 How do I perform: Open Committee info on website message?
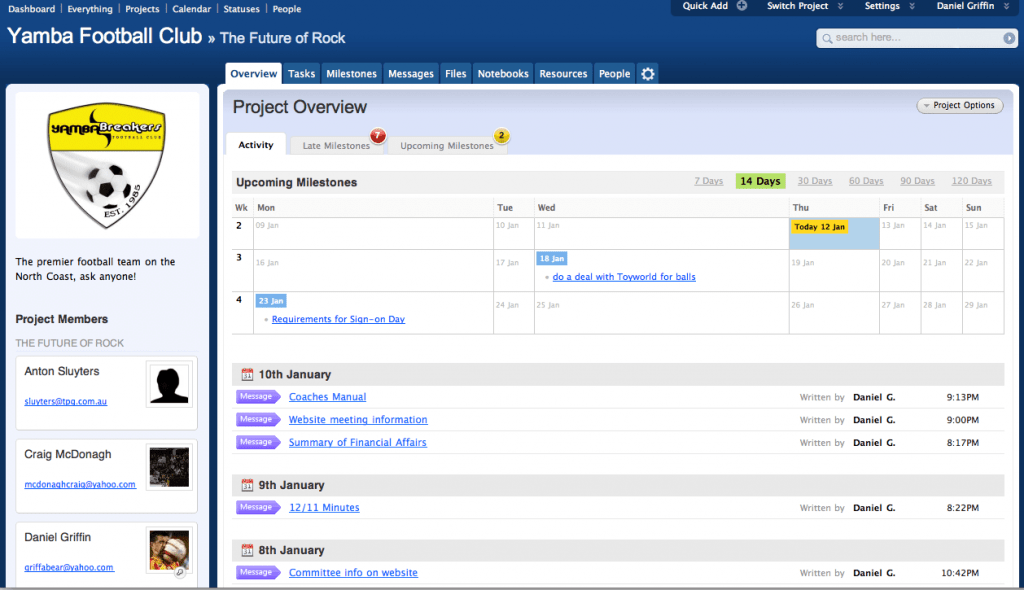tap(353, 572)
